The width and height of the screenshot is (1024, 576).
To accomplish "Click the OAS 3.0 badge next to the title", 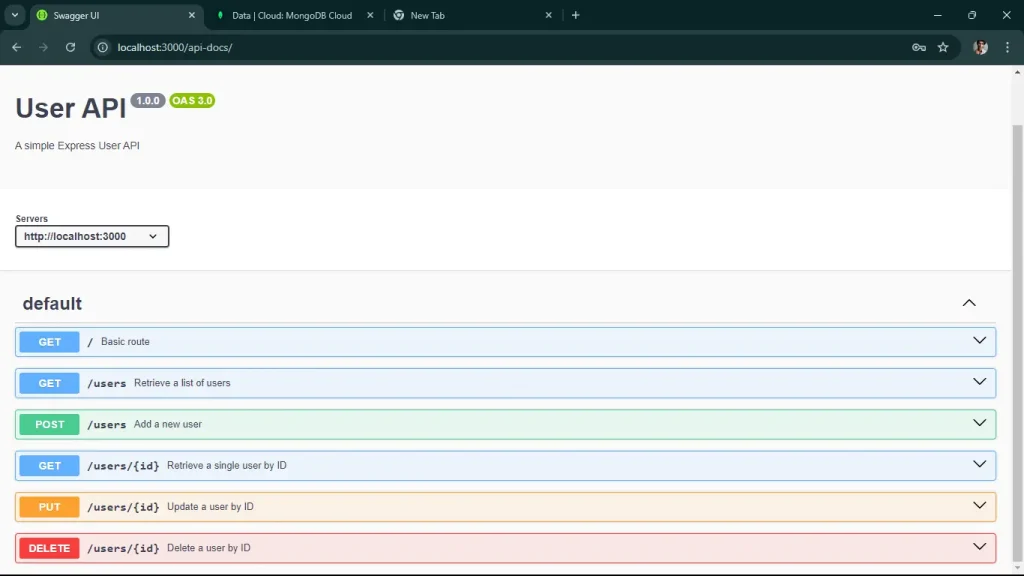I will (190, 100).
